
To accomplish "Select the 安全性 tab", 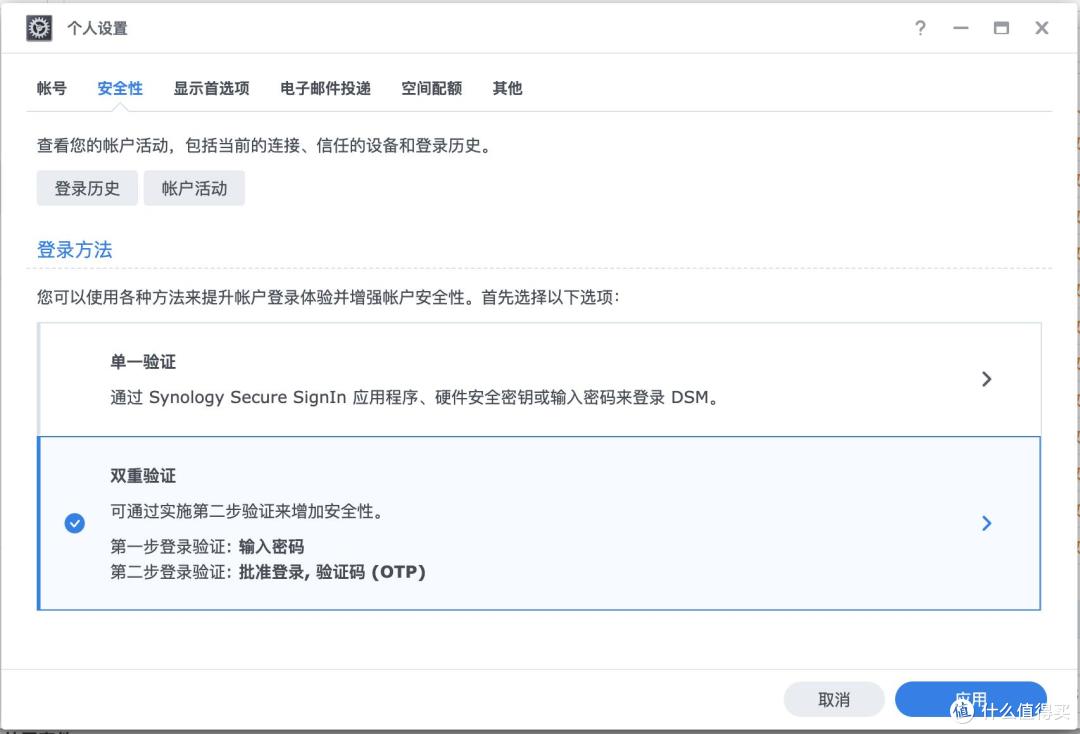I will (x=120, y=88).
